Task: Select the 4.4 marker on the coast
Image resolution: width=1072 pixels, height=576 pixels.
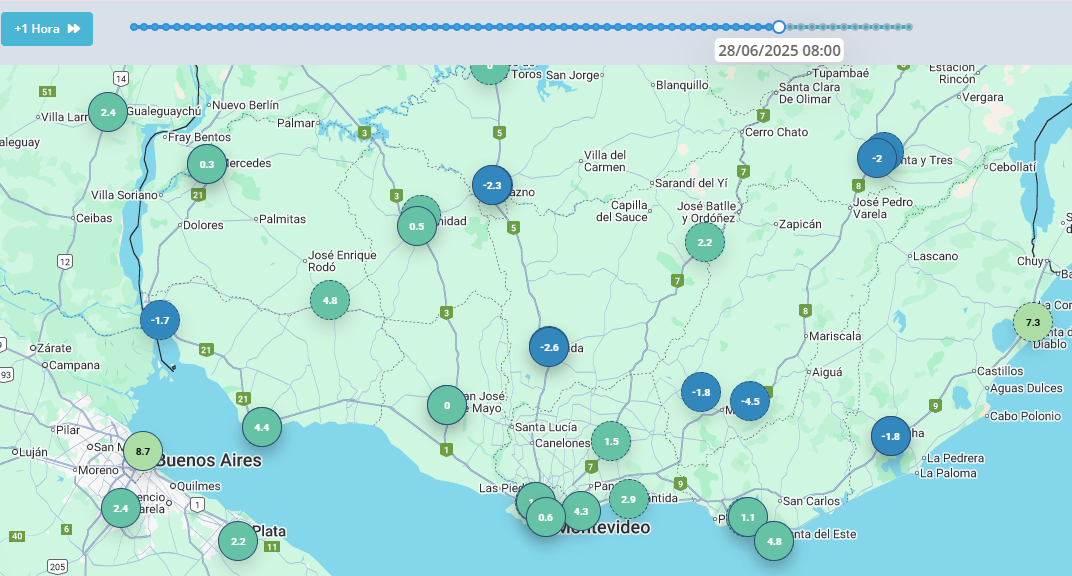Action: tap(262, 427)
